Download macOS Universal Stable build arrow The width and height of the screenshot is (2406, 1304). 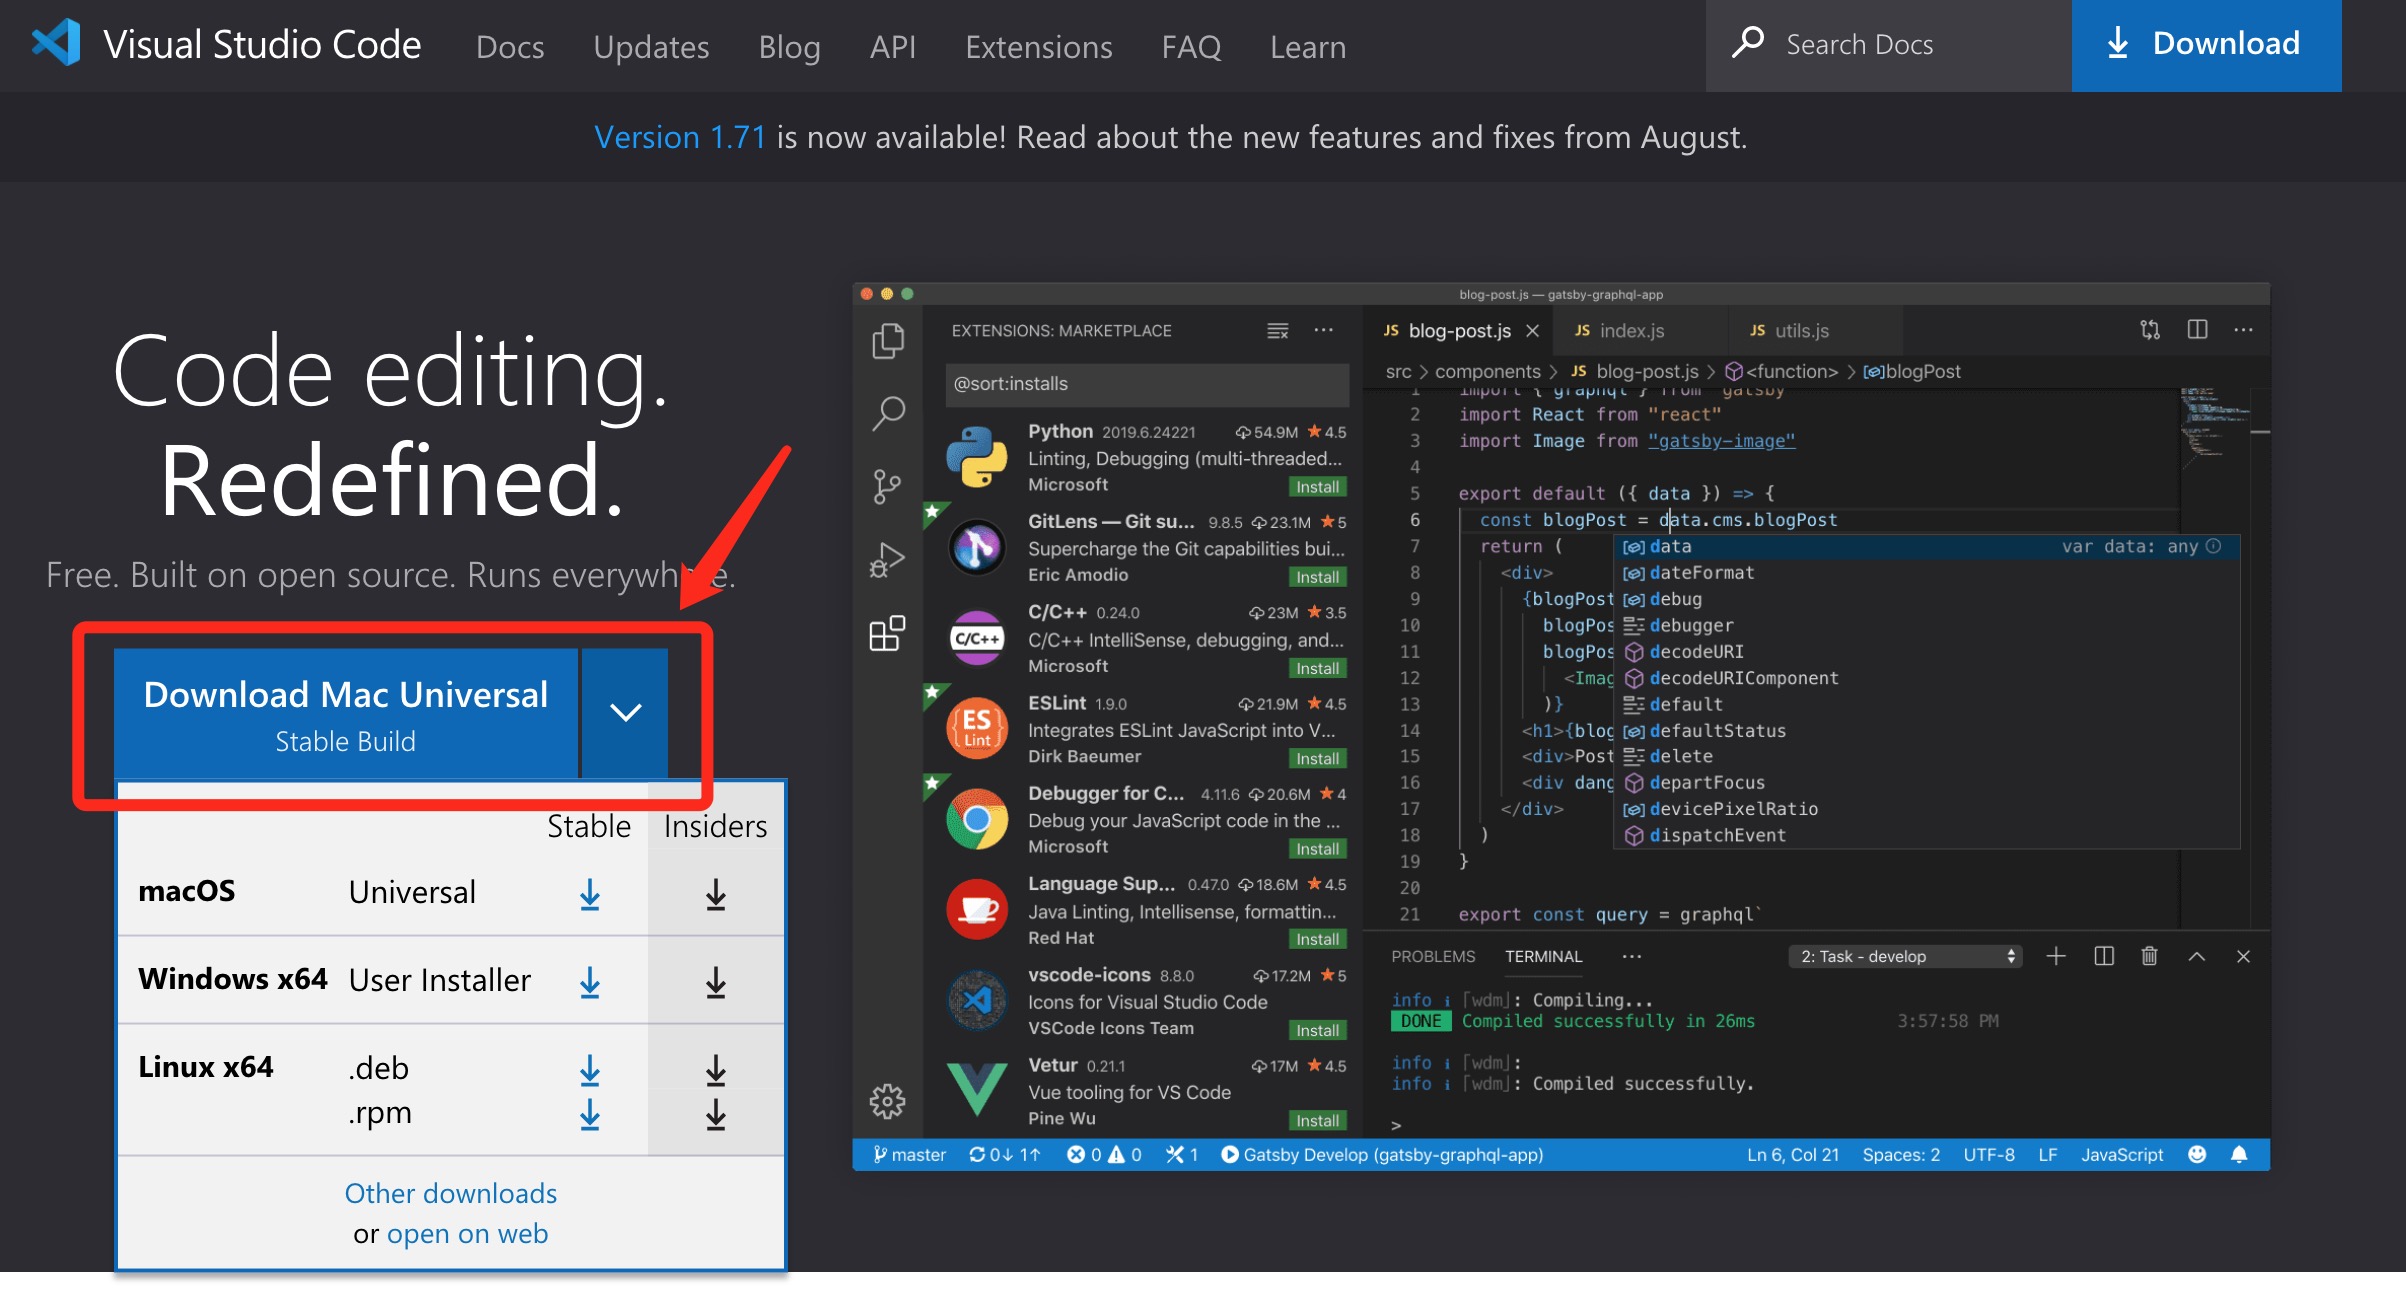[590, 893]
